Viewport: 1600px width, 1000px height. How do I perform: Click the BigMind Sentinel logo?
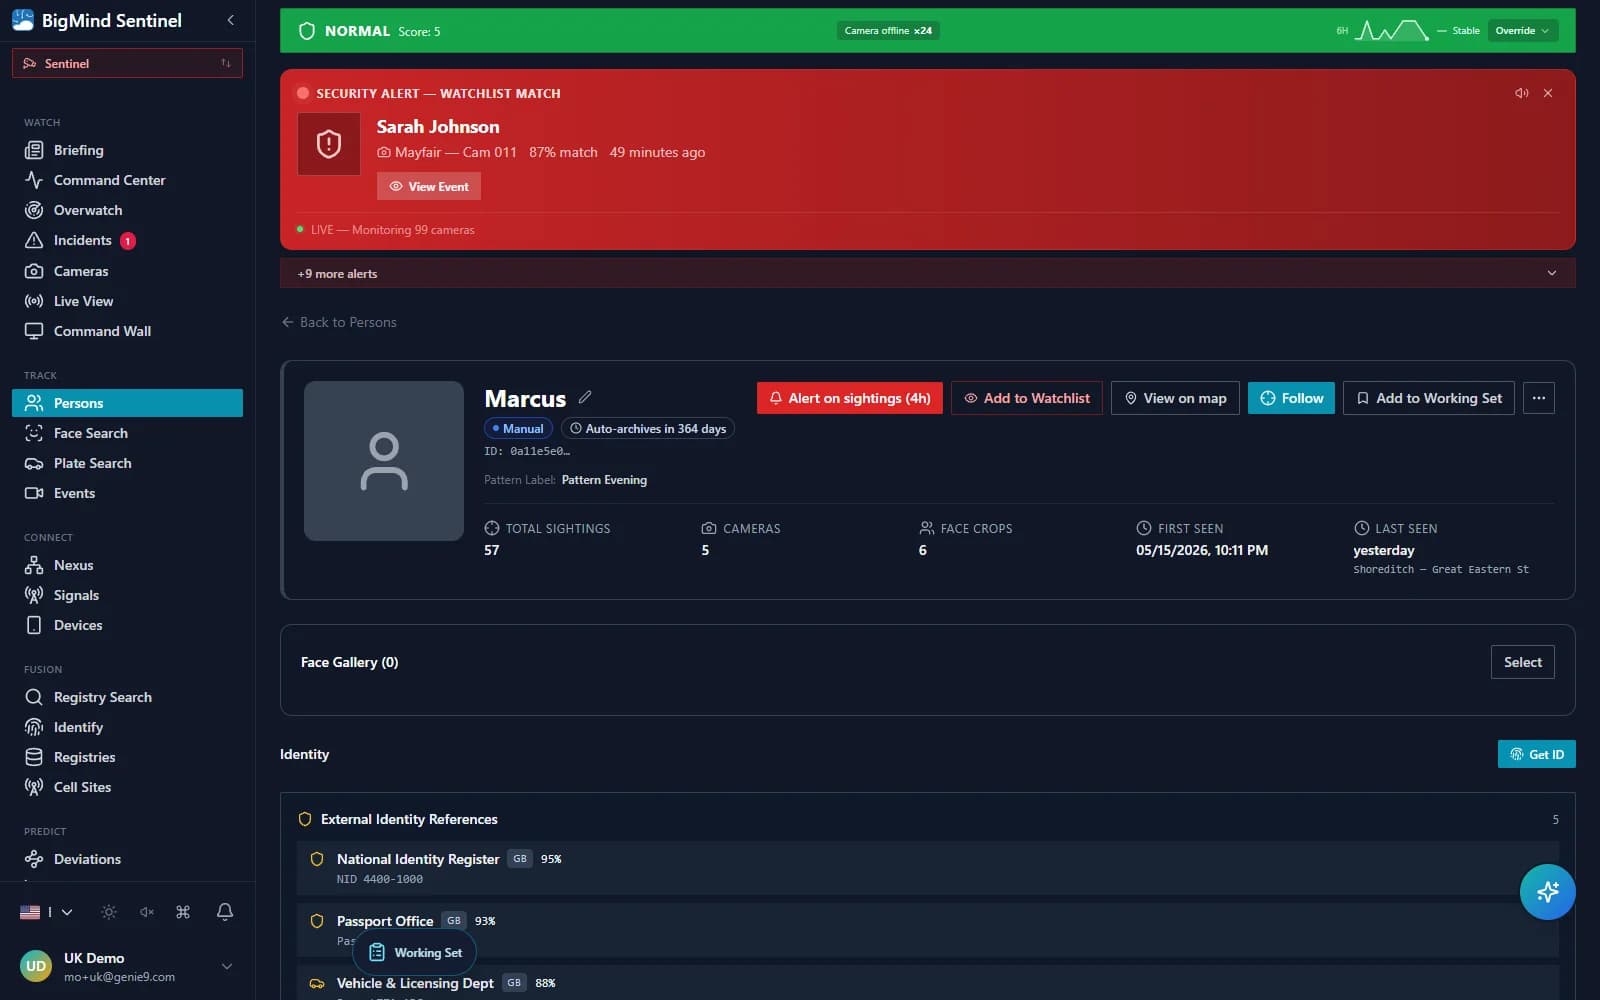[x=23, y=20]
